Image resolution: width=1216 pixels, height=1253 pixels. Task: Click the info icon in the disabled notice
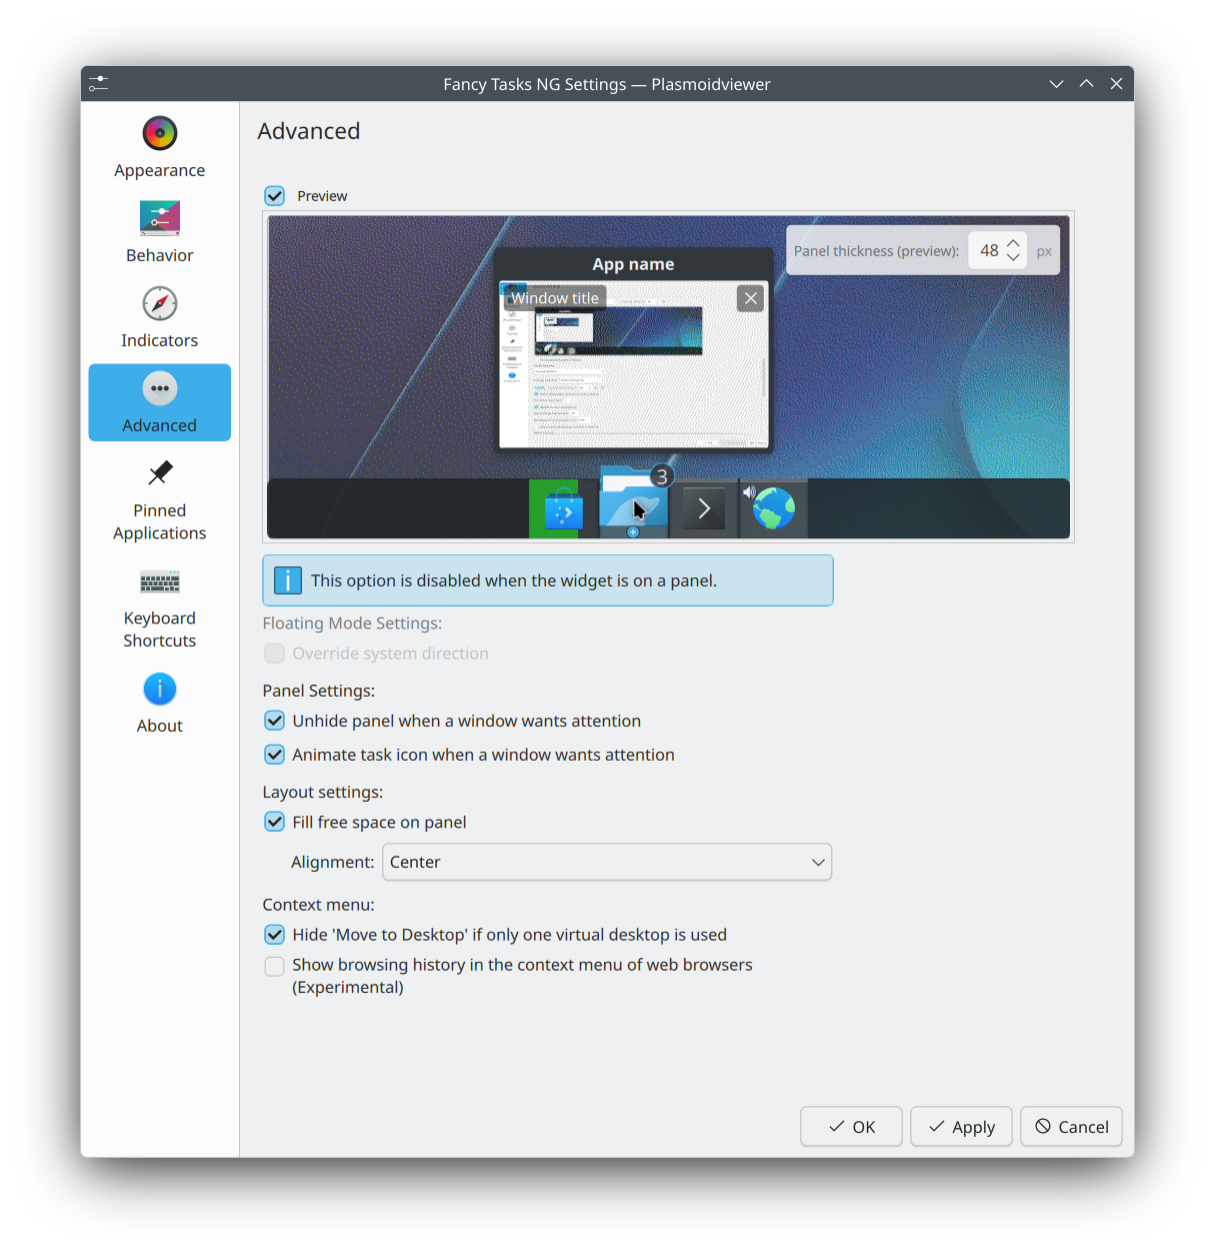pyautogui.click(x=287, y=580)
